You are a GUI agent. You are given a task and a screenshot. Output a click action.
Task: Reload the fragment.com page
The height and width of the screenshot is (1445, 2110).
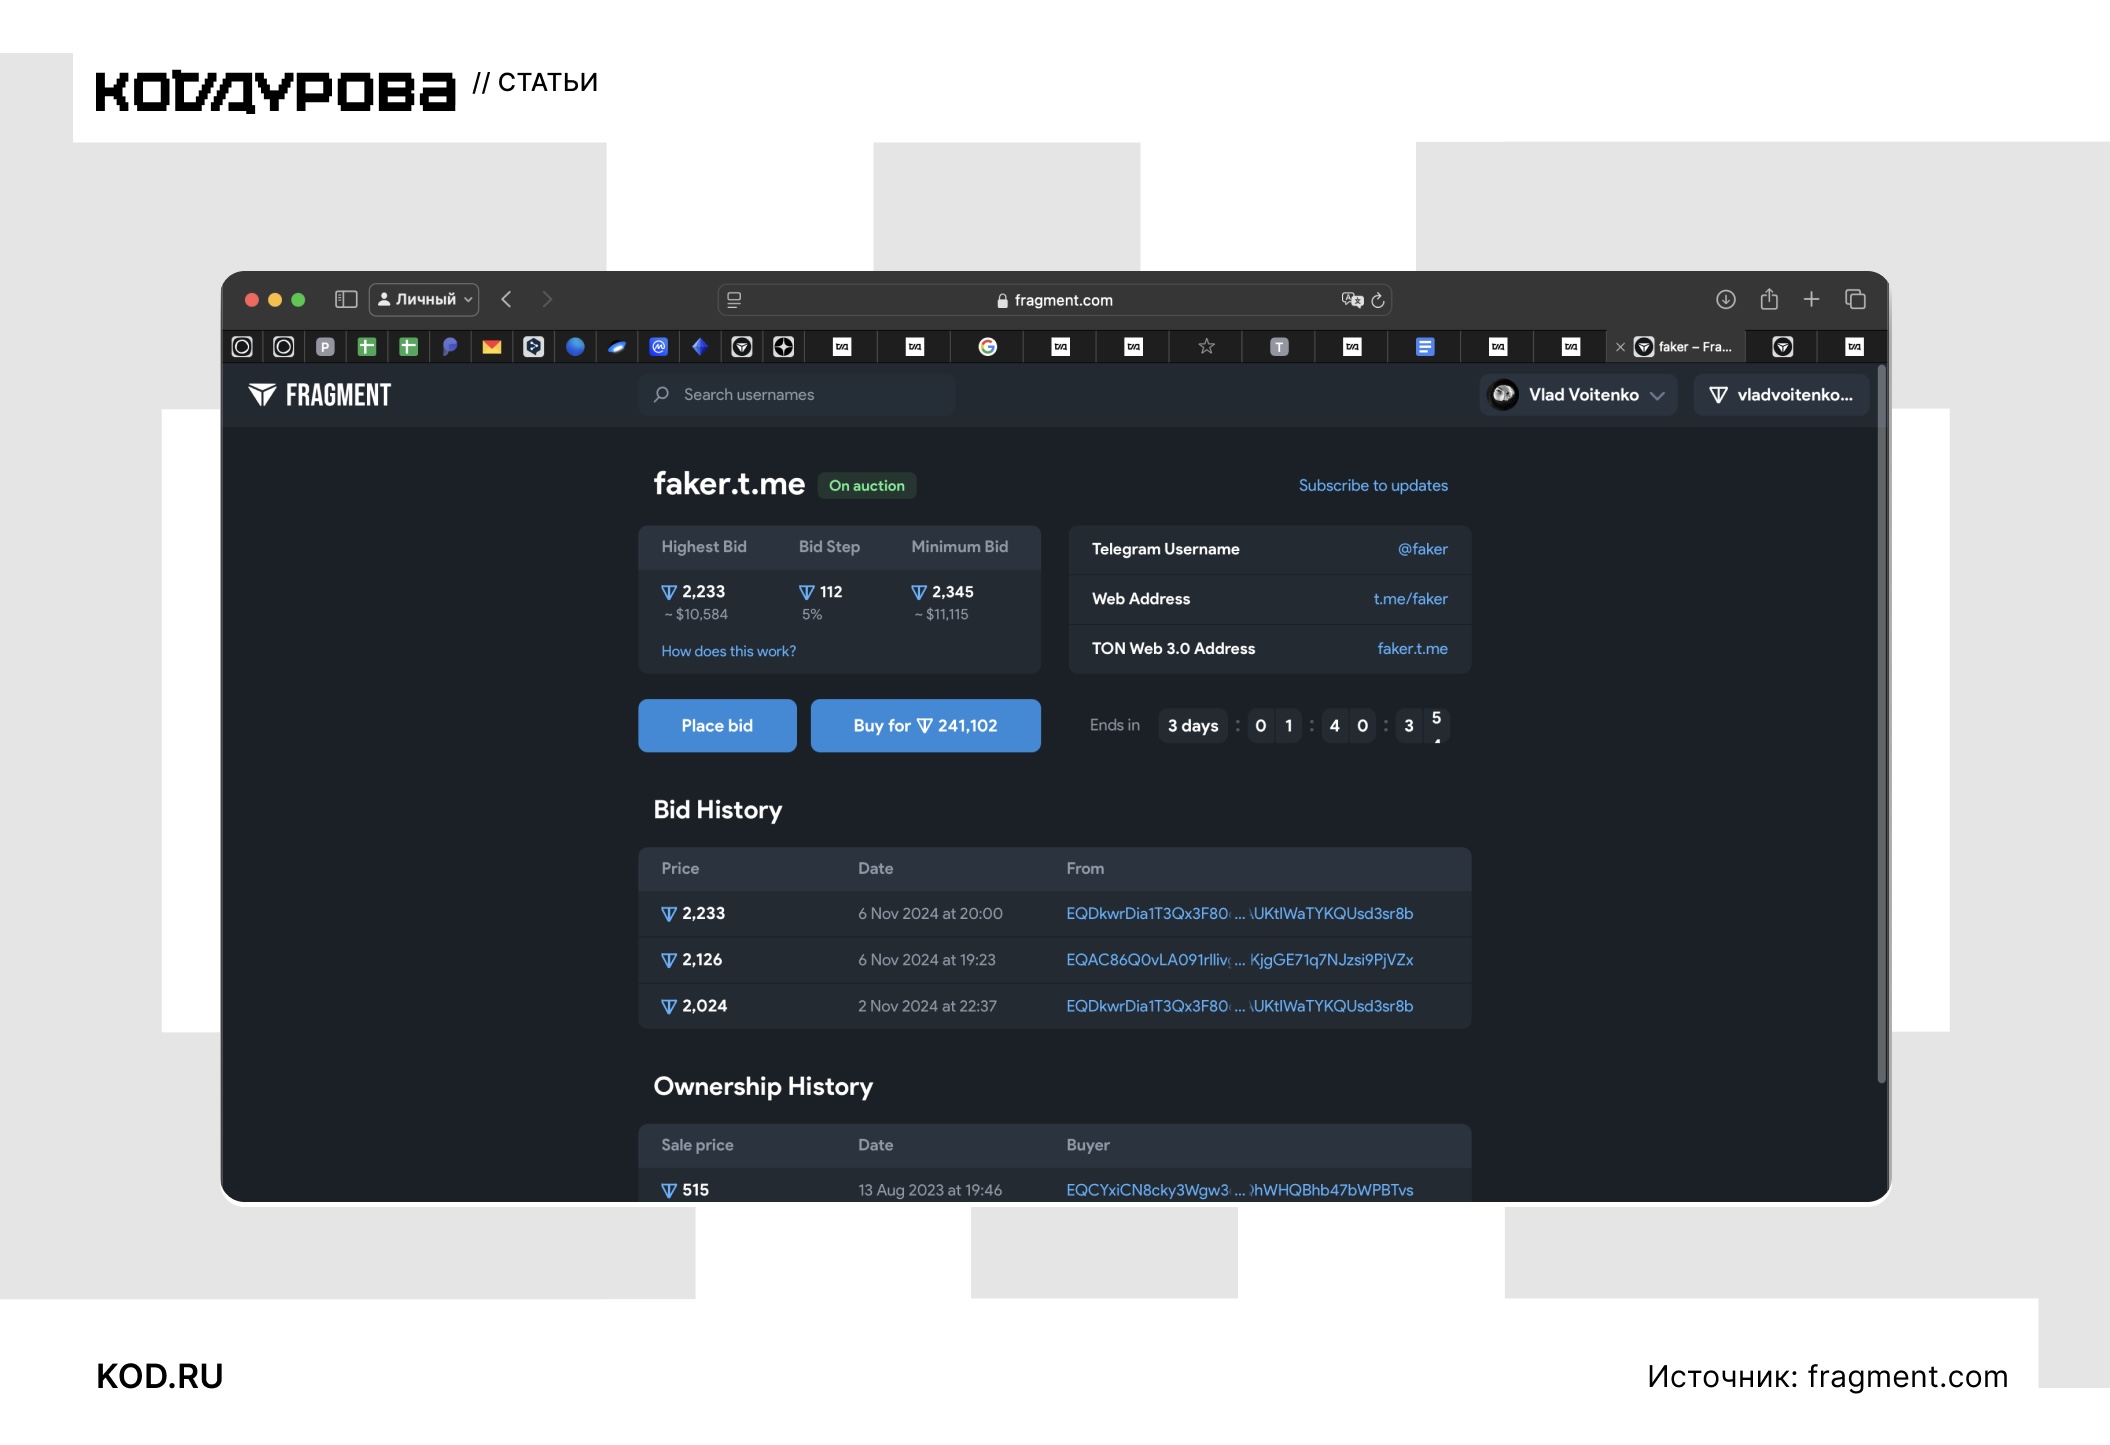tap(1378, 300)
